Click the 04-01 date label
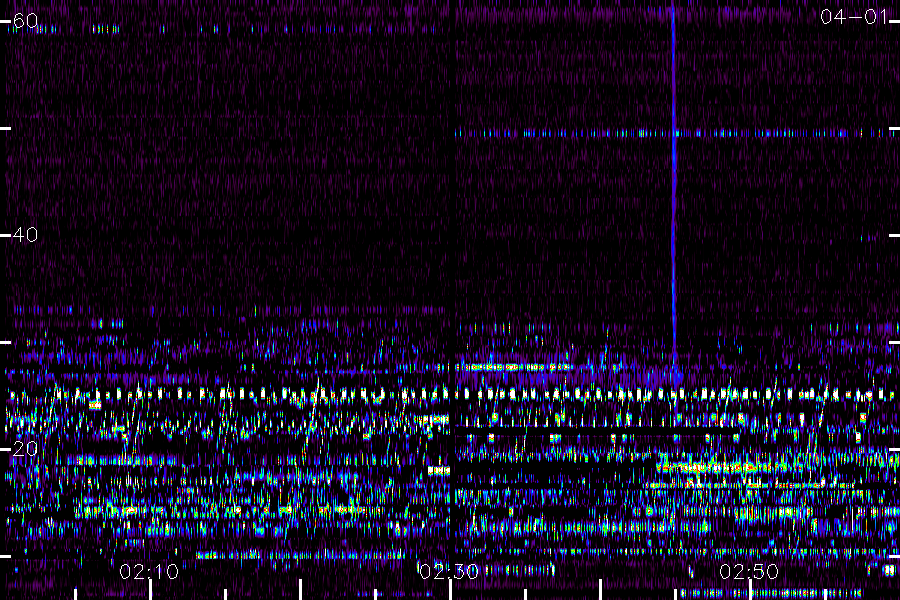Screen dimensions: 900x600 (854, 17)
